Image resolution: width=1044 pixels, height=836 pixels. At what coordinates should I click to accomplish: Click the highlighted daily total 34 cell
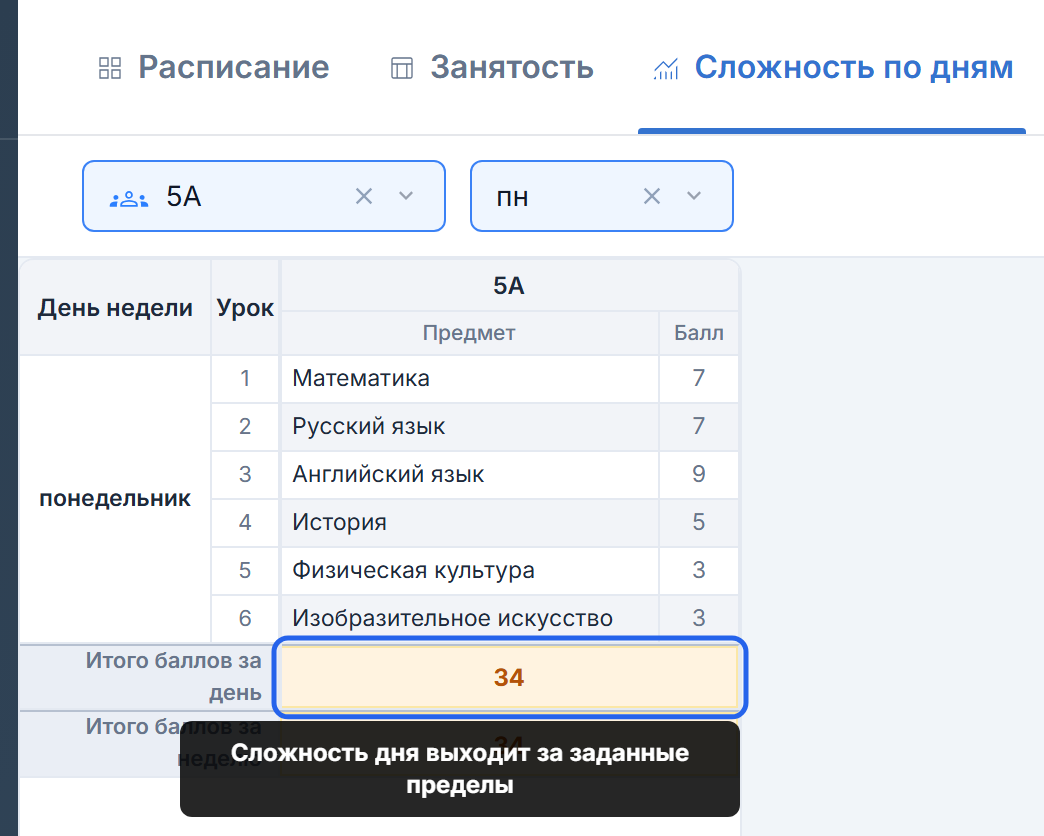(509, 677)
